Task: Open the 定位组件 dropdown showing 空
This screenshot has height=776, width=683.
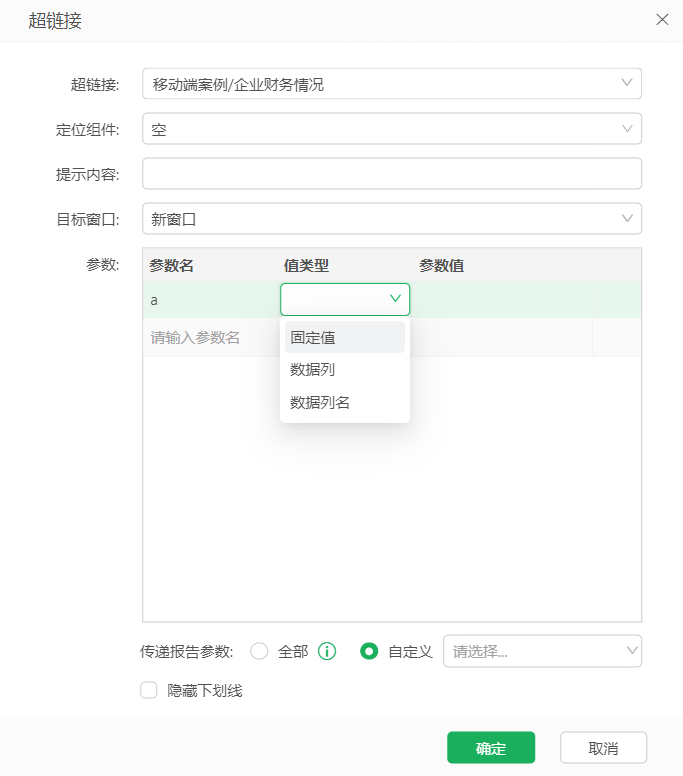Action: [392, 129]
